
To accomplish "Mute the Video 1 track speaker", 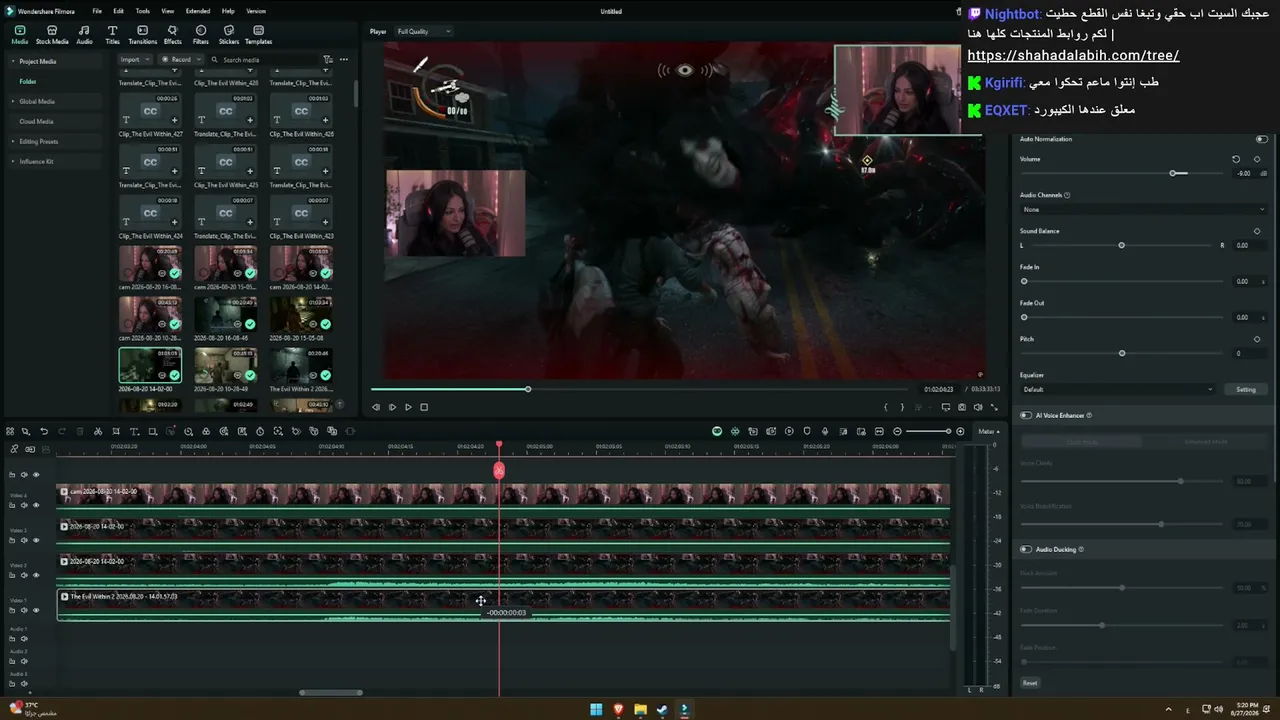I will pos(24,610).
